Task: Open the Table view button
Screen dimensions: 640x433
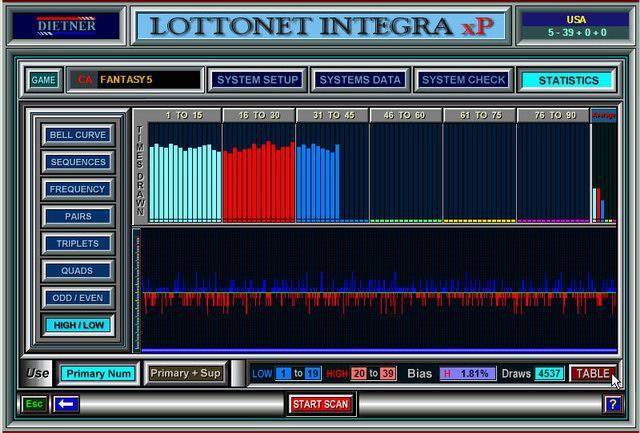Action: [592, 373]
